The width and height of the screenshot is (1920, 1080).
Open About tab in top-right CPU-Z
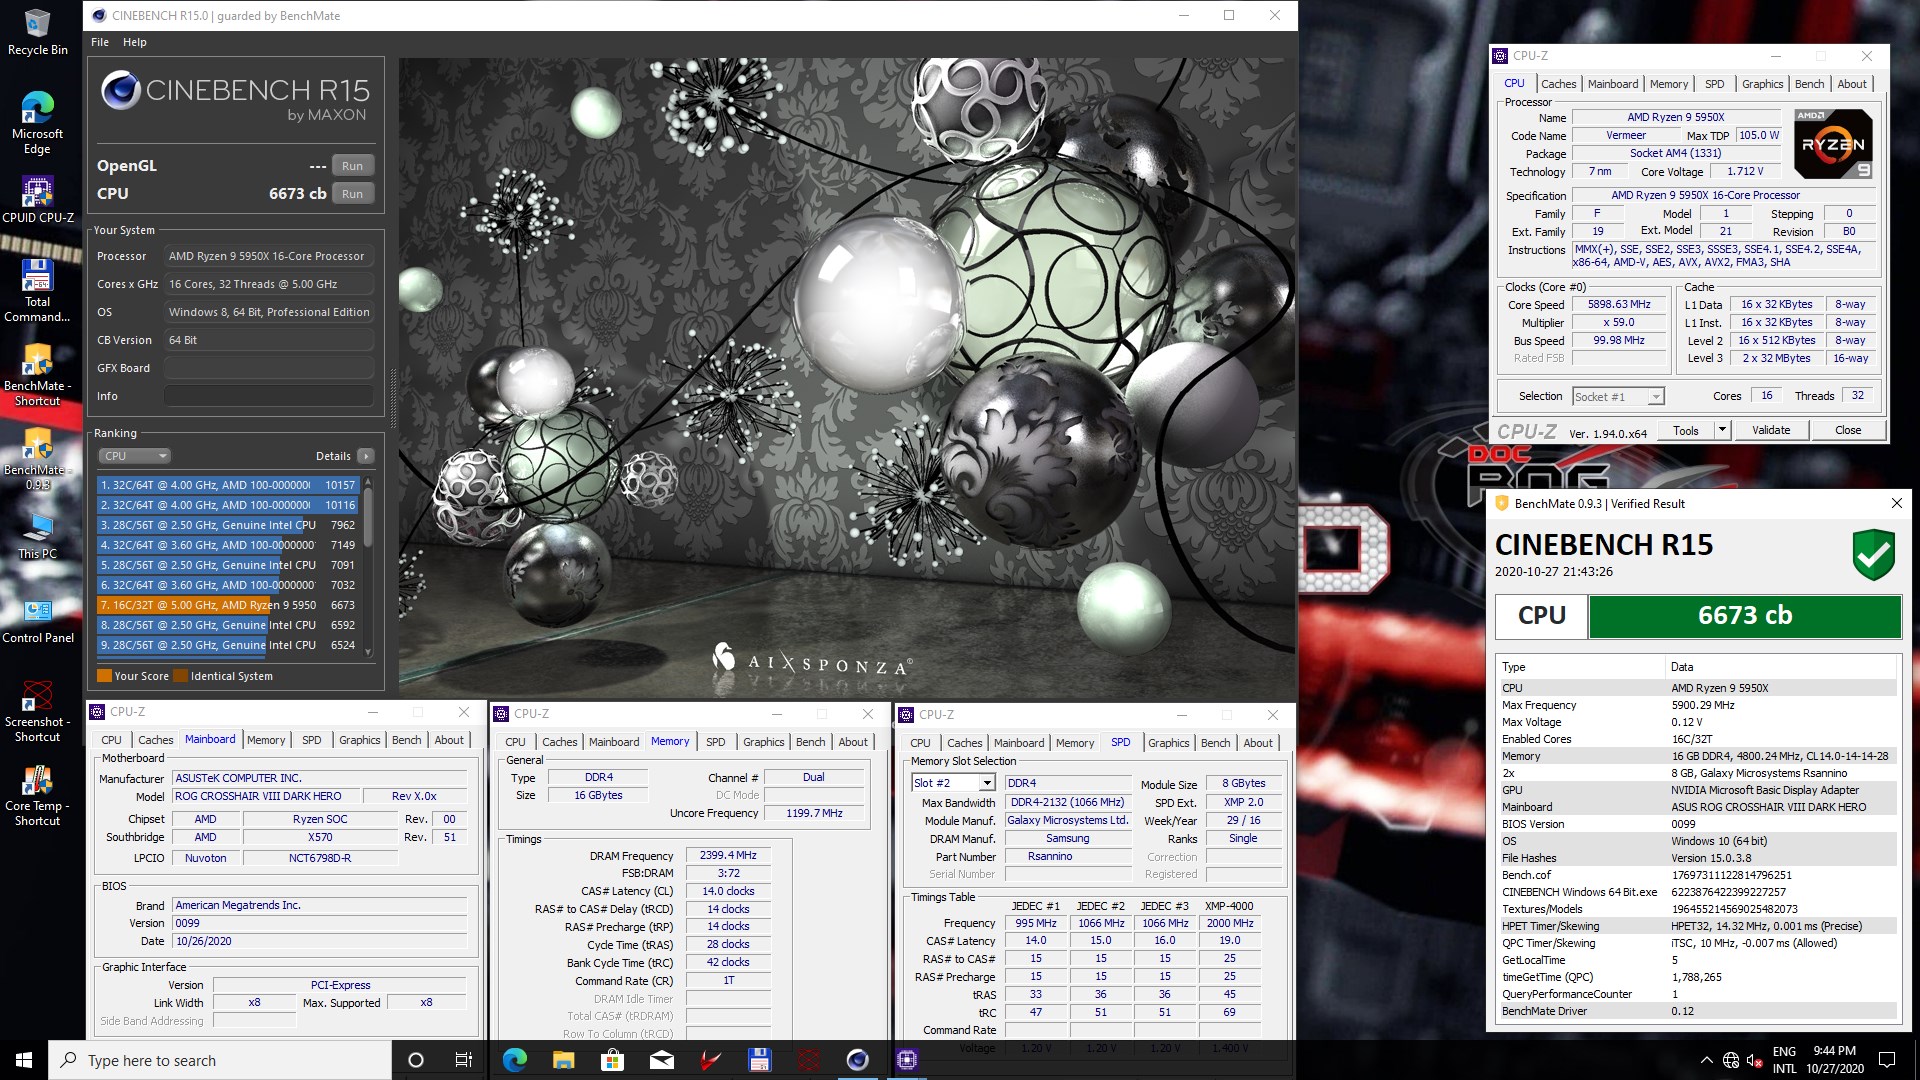tap(1852, 84)
